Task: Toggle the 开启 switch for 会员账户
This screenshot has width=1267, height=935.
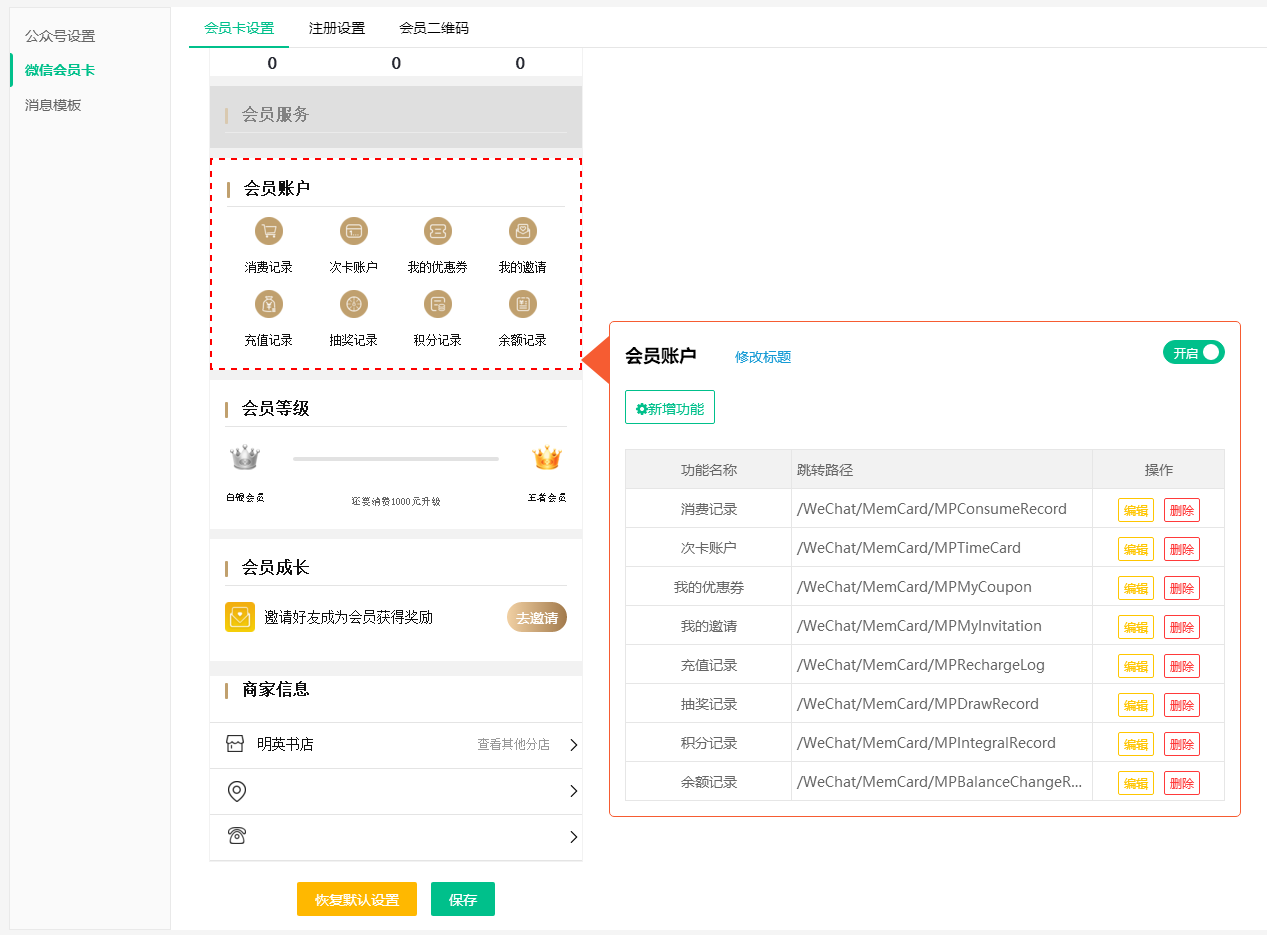Action: pyautogui.click(x=1193, y=353)
